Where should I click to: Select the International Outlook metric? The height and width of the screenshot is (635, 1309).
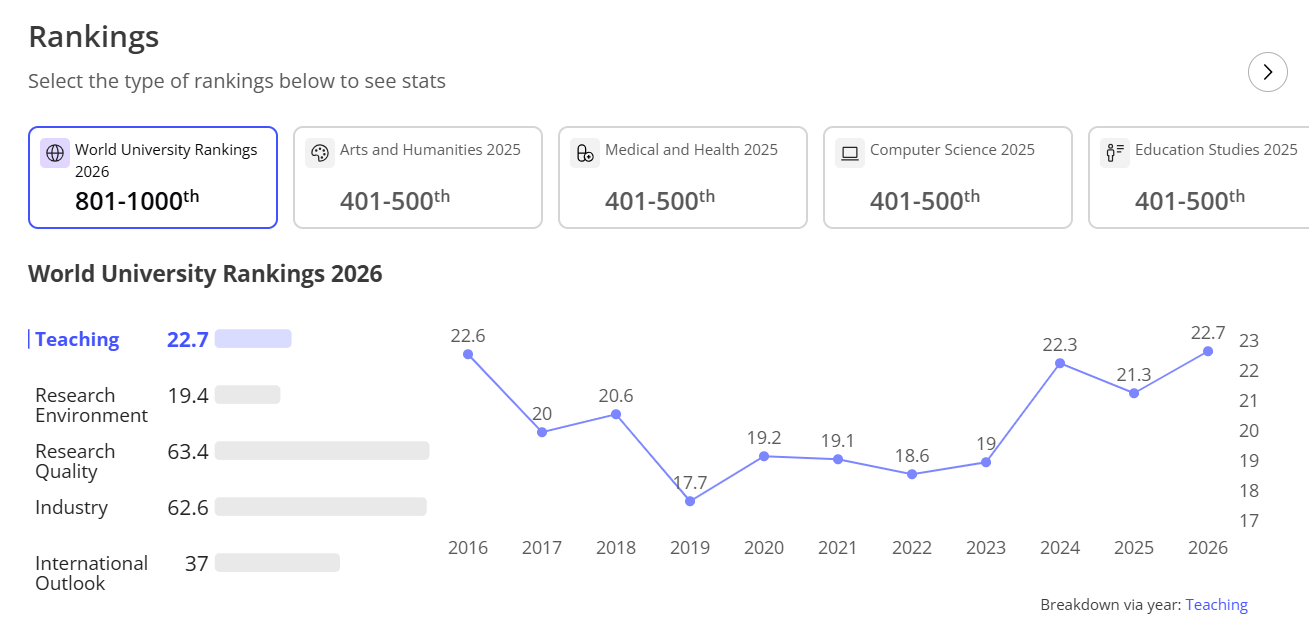pos(91,573)
